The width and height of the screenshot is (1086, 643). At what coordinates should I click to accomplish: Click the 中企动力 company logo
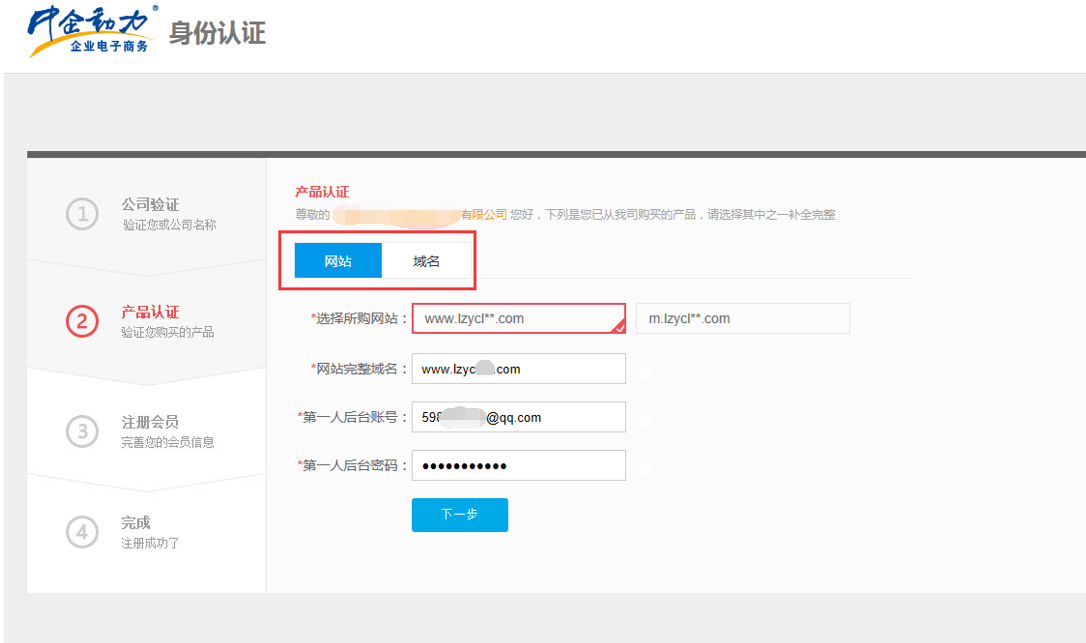[x=92, y=32]
